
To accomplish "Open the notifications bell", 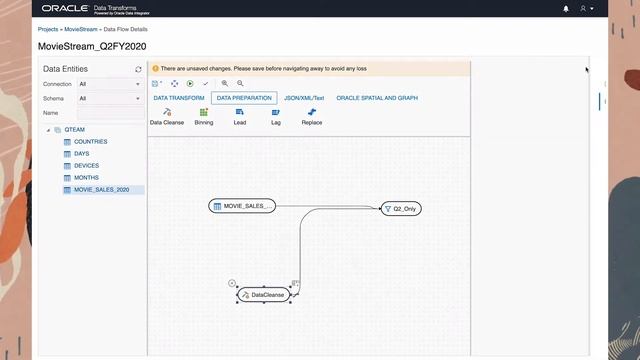I will (x=566, y=9).
